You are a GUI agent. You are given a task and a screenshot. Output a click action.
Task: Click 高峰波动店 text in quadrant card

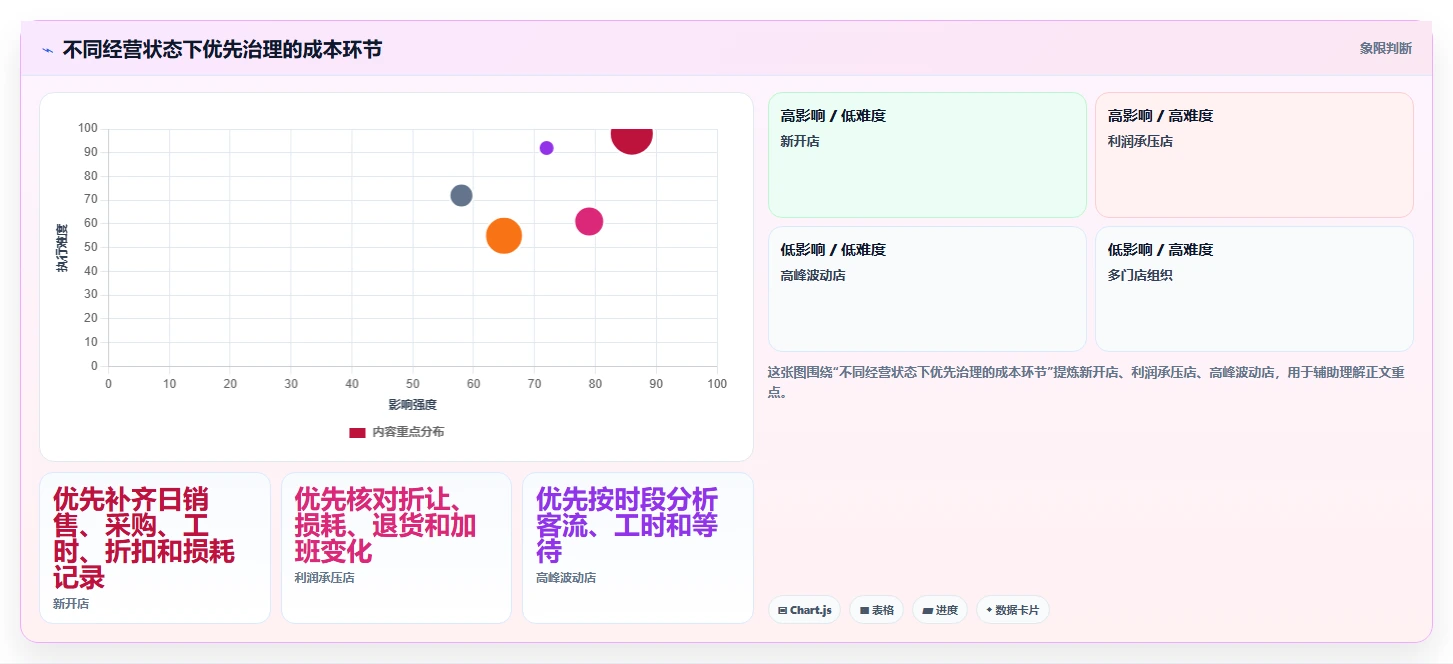tap(813, 276)
